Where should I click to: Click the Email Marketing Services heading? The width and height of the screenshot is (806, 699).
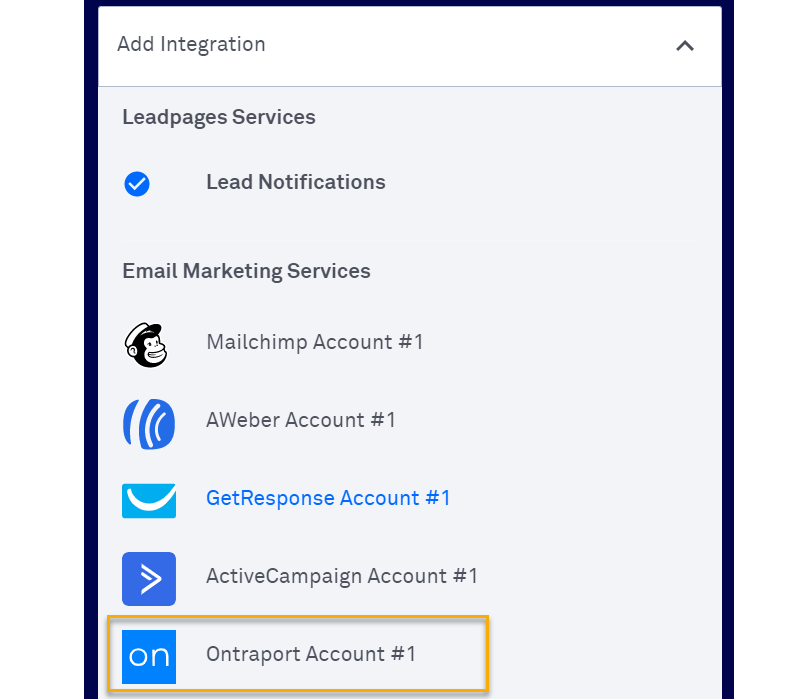pyautogui.click(x=246, y=271)
